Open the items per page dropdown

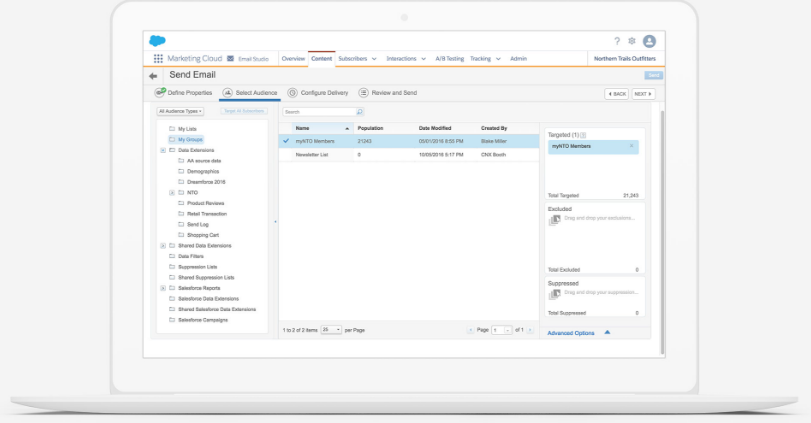(x=331, y=329)
